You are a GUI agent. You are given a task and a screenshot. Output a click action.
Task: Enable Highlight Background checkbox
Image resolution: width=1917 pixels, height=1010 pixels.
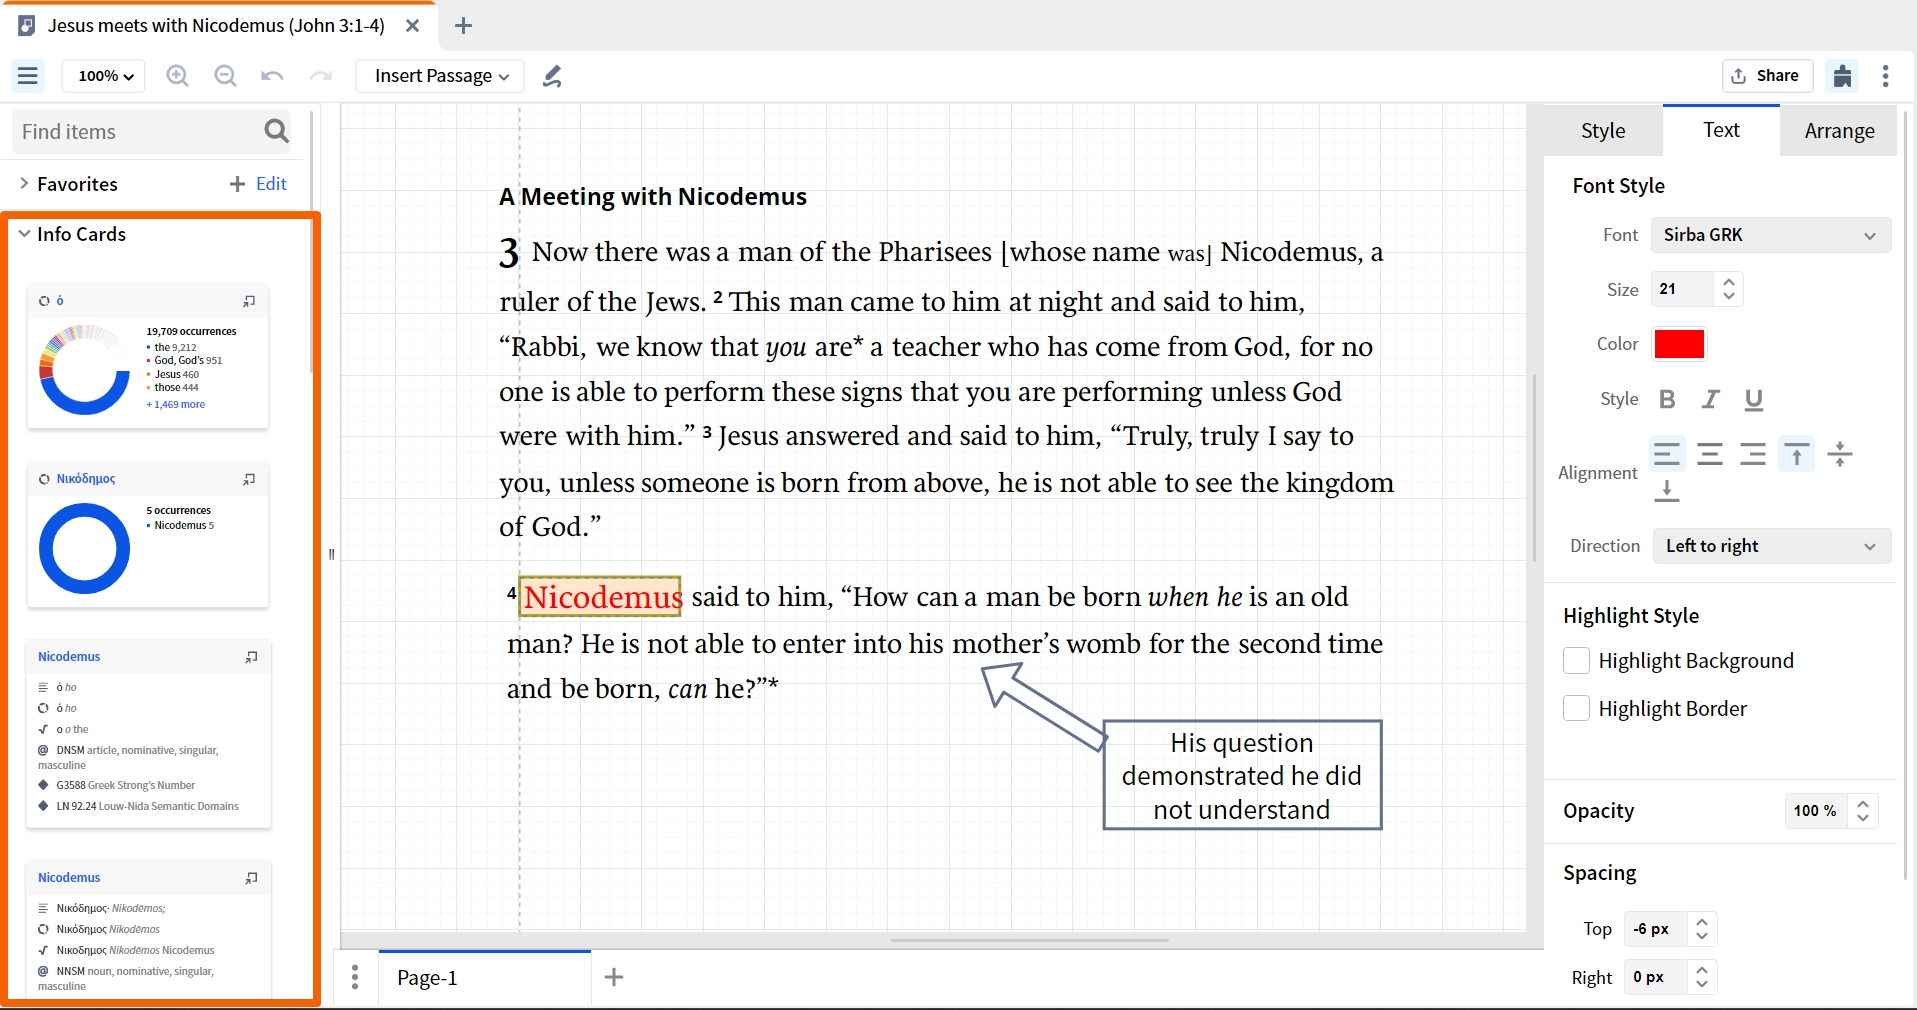[1576, 661]
